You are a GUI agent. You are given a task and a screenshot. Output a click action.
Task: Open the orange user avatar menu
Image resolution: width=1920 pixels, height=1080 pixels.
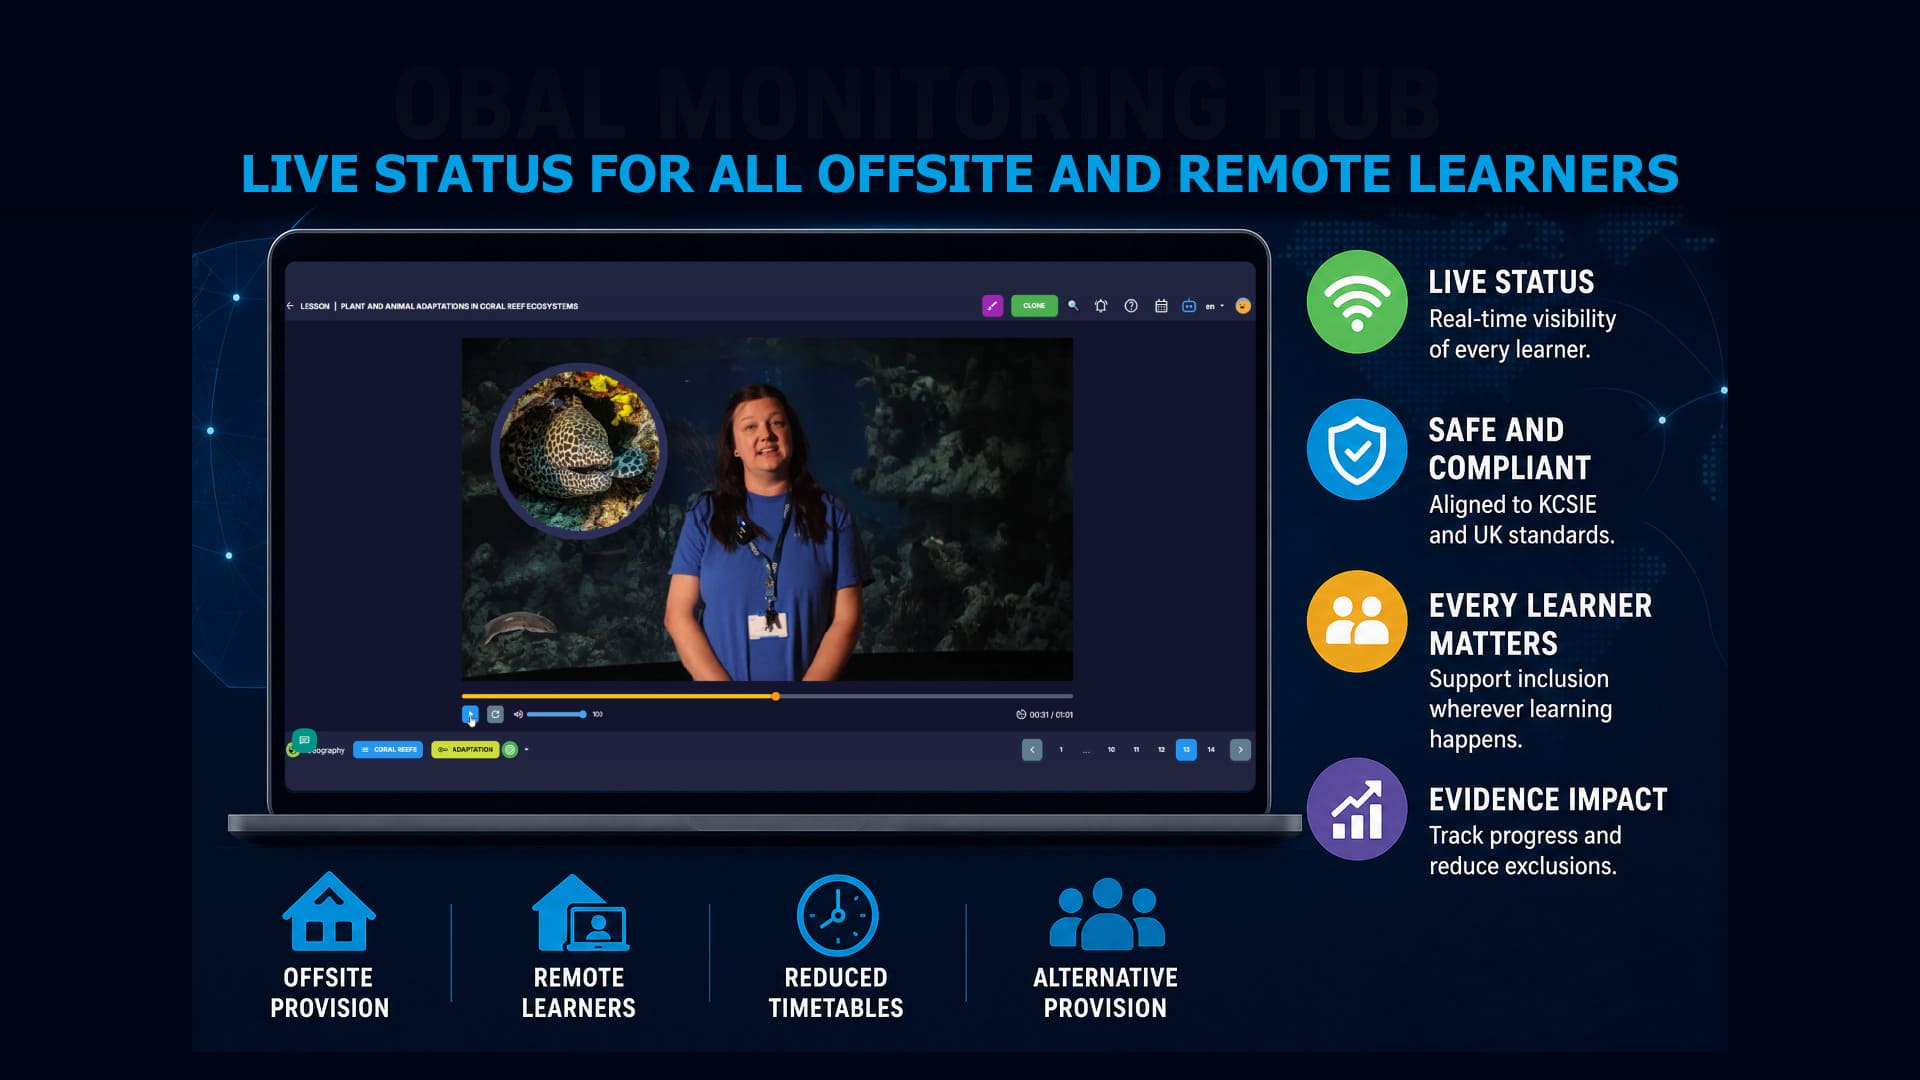click(1243, 306)
